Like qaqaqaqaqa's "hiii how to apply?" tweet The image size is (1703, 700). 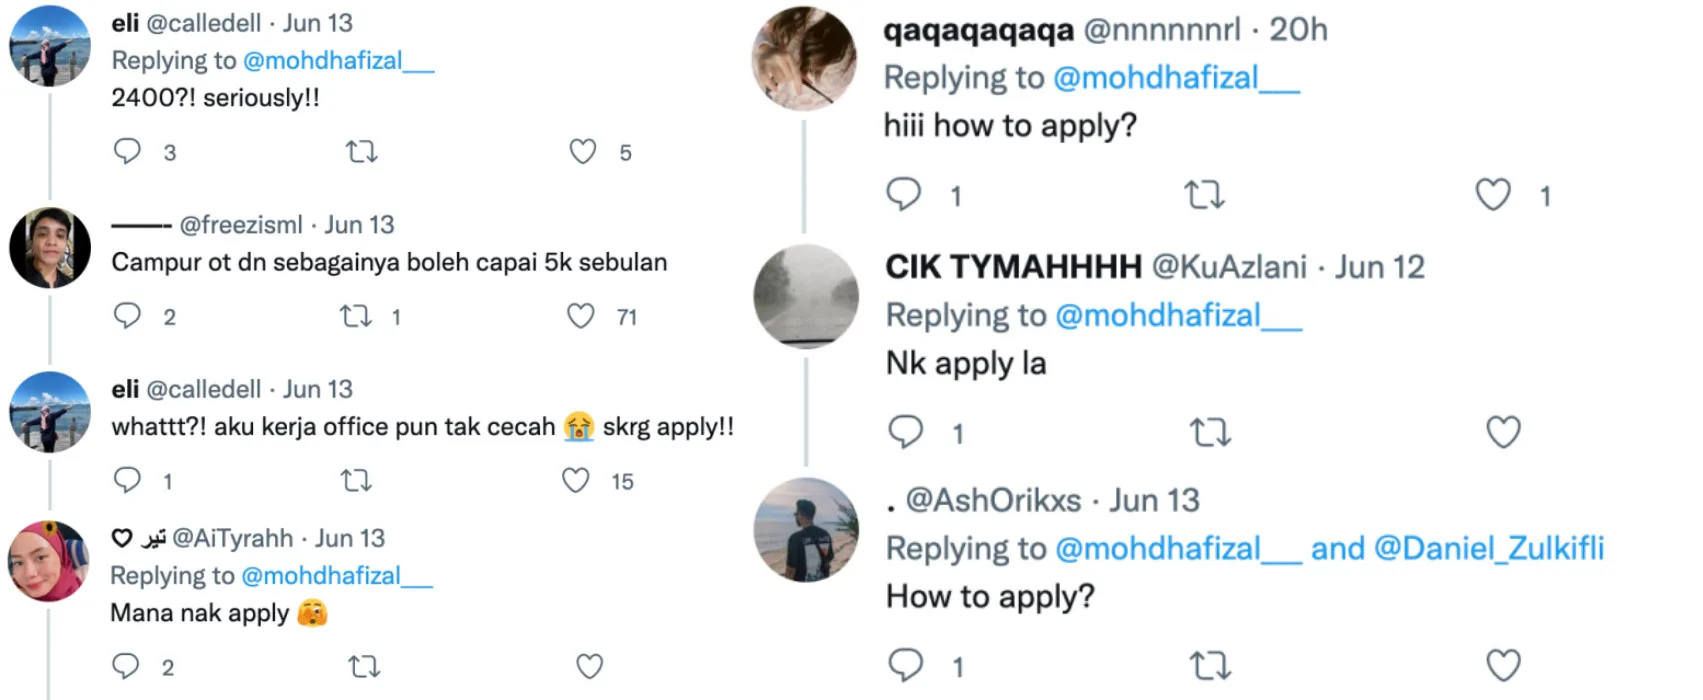1493,194
